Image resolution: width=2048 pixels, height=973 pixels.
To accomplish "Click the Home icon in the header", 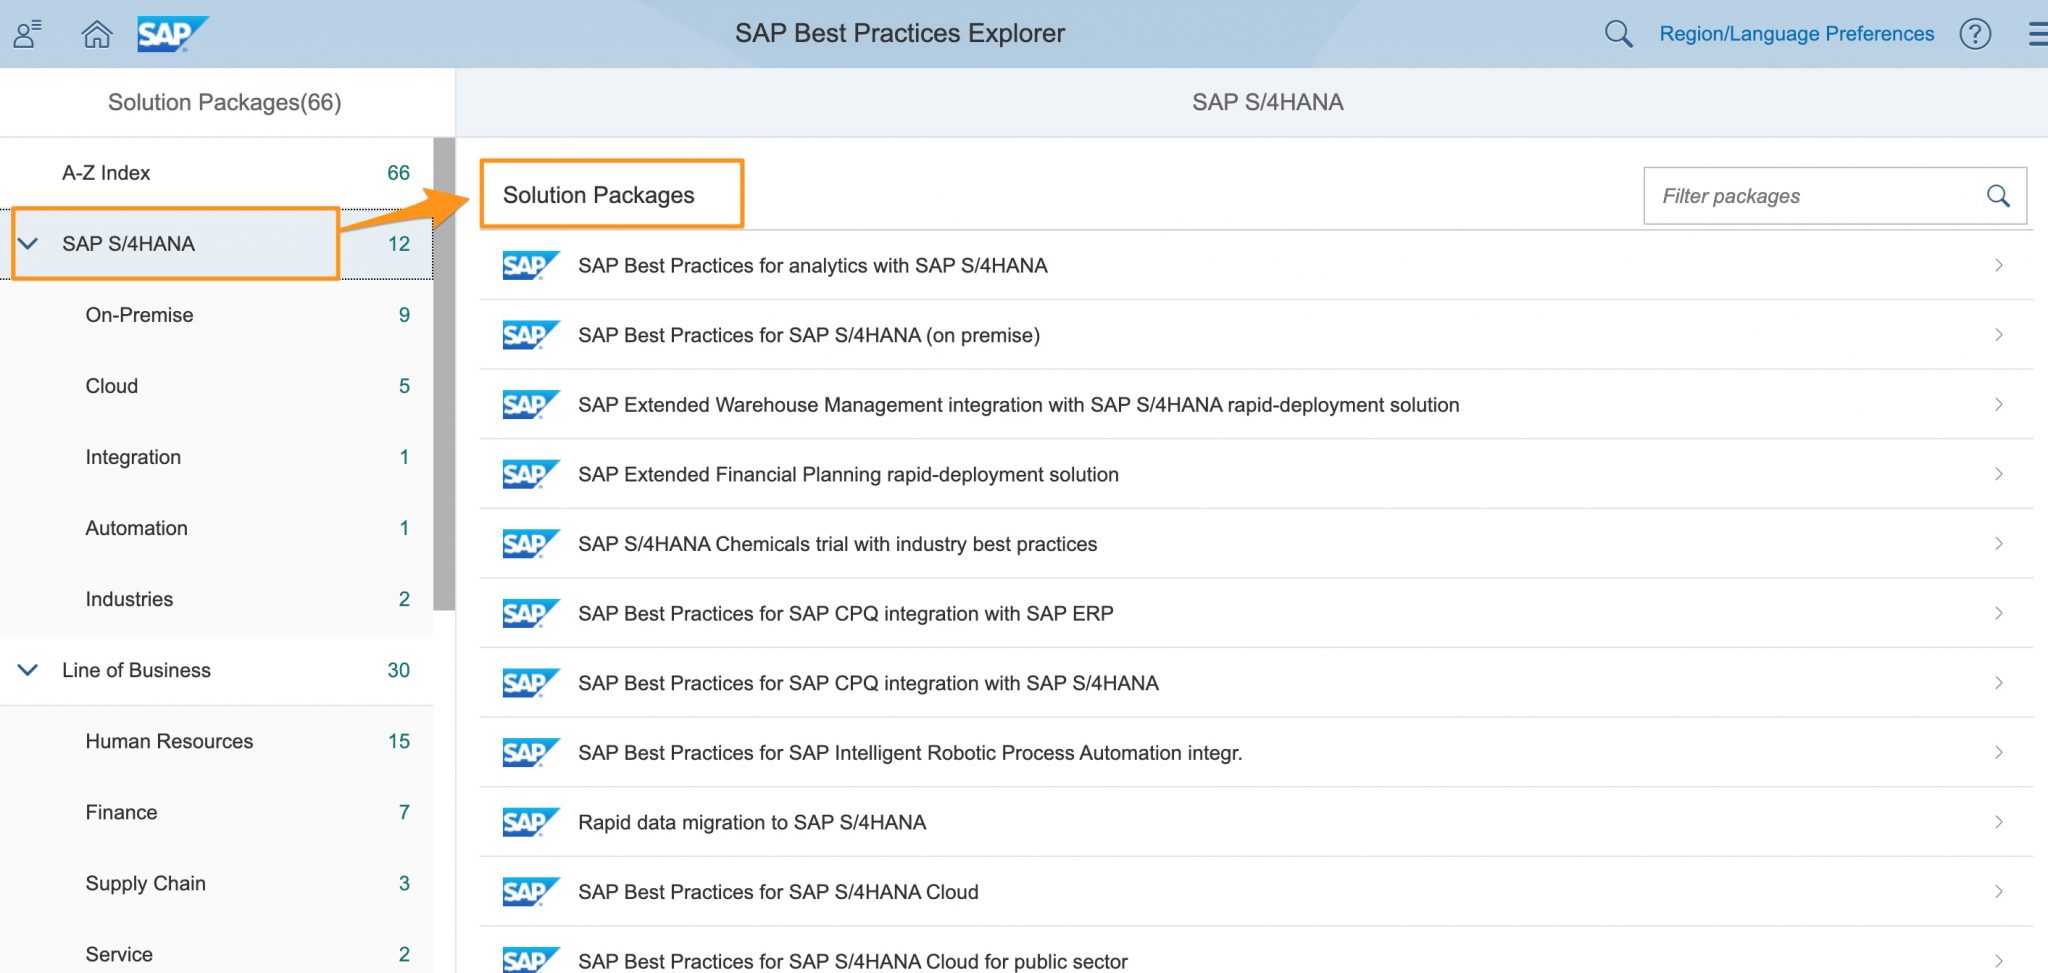I will [x=96, y=33].
